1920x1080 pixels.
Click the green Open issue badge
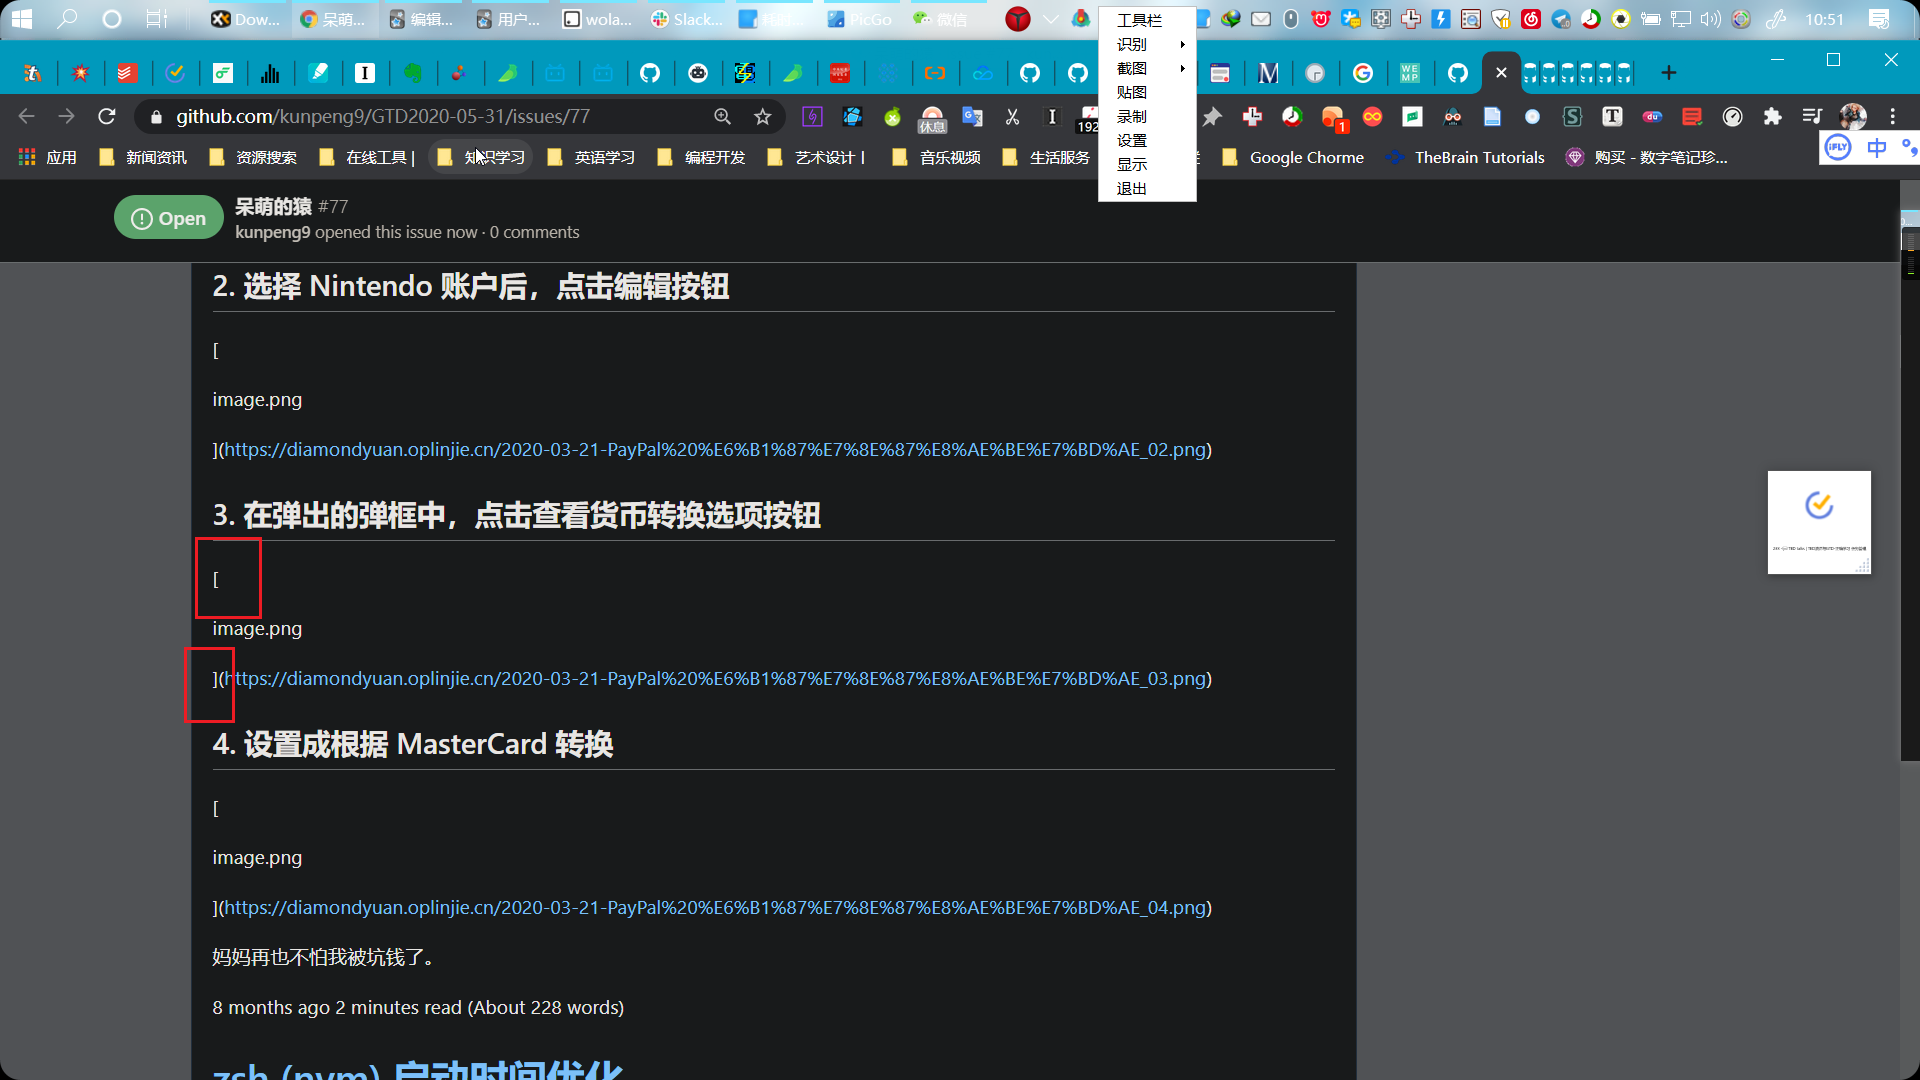(169, 218)
